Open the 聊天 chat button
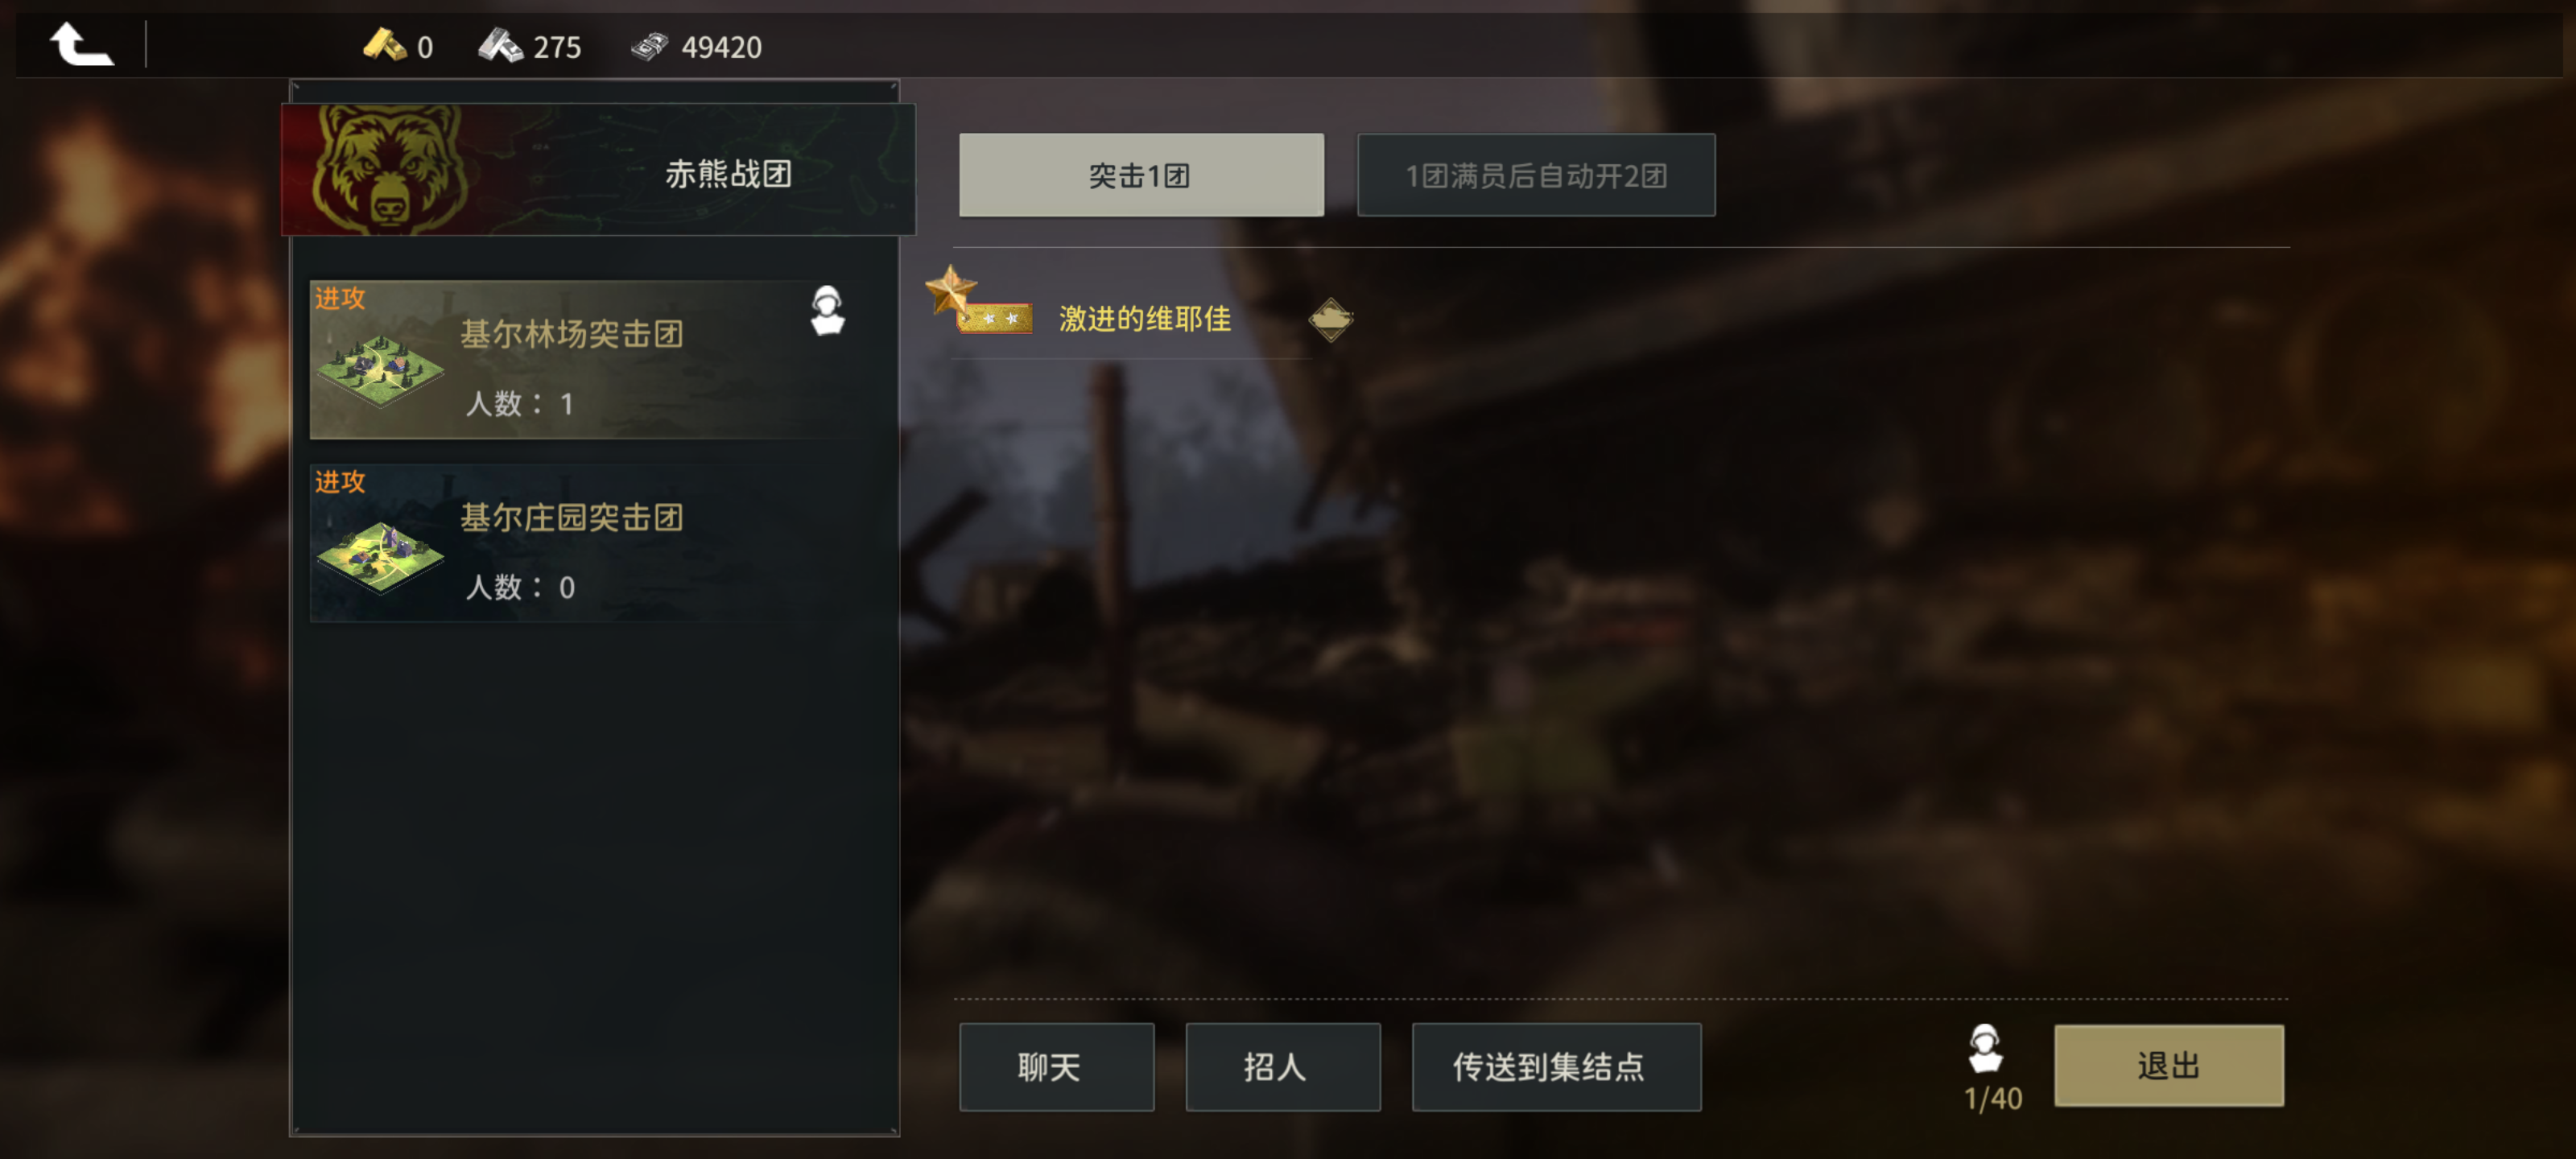This screenshot has width=2576, height=1159. 1056,1066
